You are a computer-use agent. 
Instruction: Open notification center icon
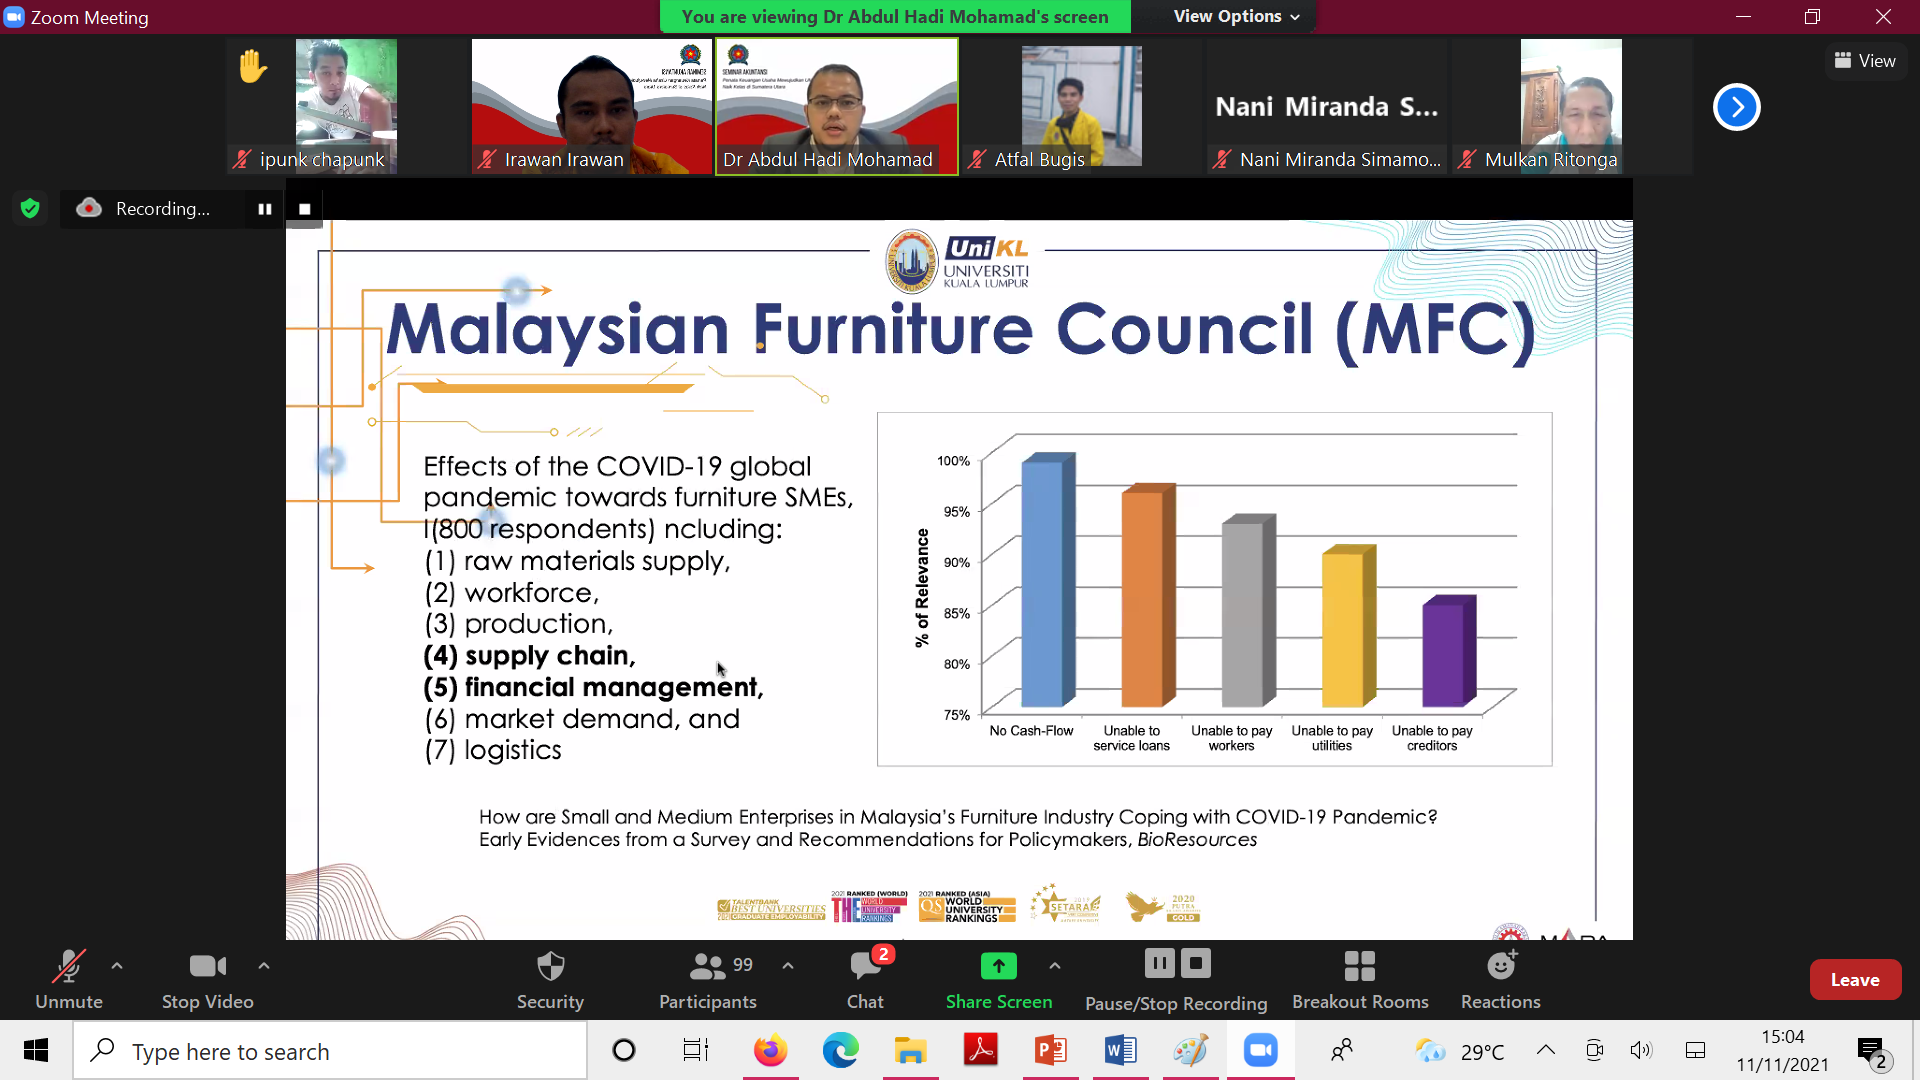point(1872,1052)
